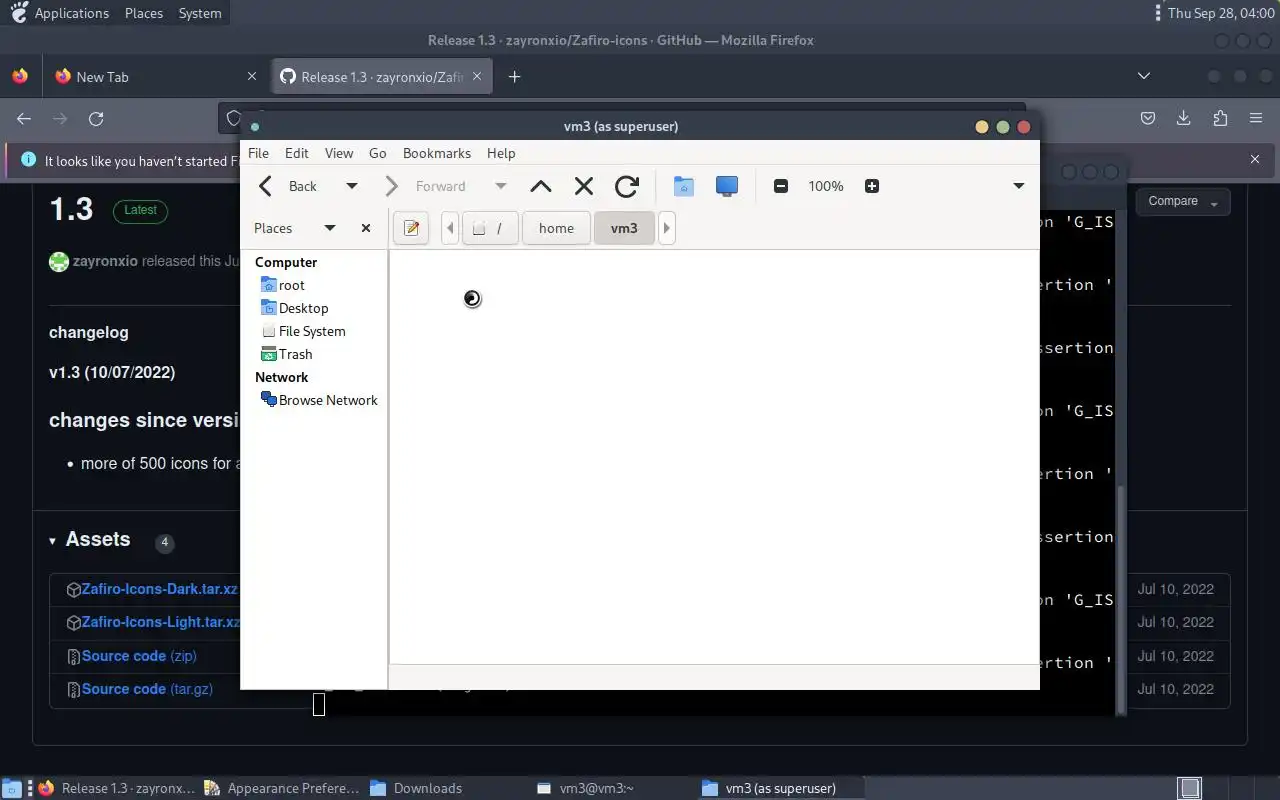
Task: Close the New Tab Firefox tab
Action: pos(252,77)
